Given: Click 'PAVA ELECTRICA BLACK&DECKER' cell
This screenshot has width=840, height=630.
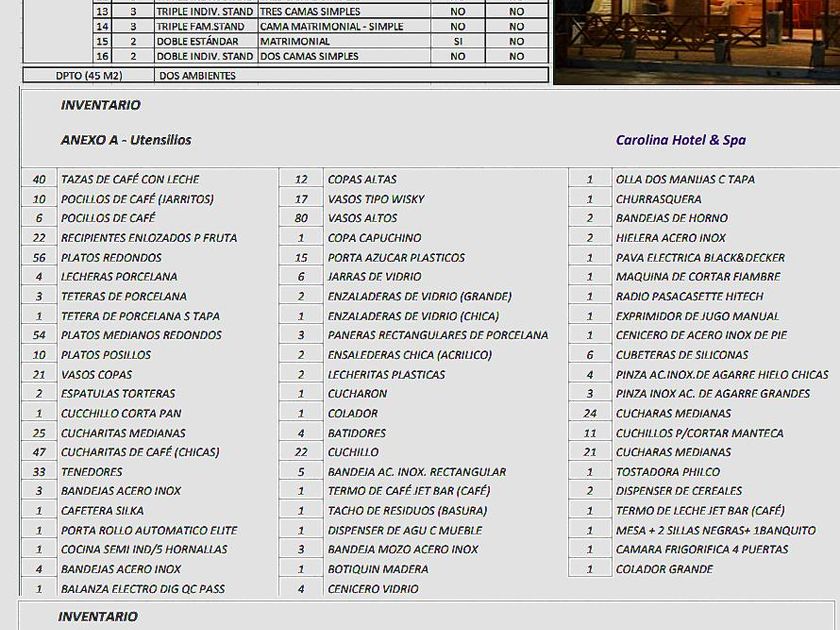Looking at the screenshot, I should pyautogui.click(x=700, y=258).
